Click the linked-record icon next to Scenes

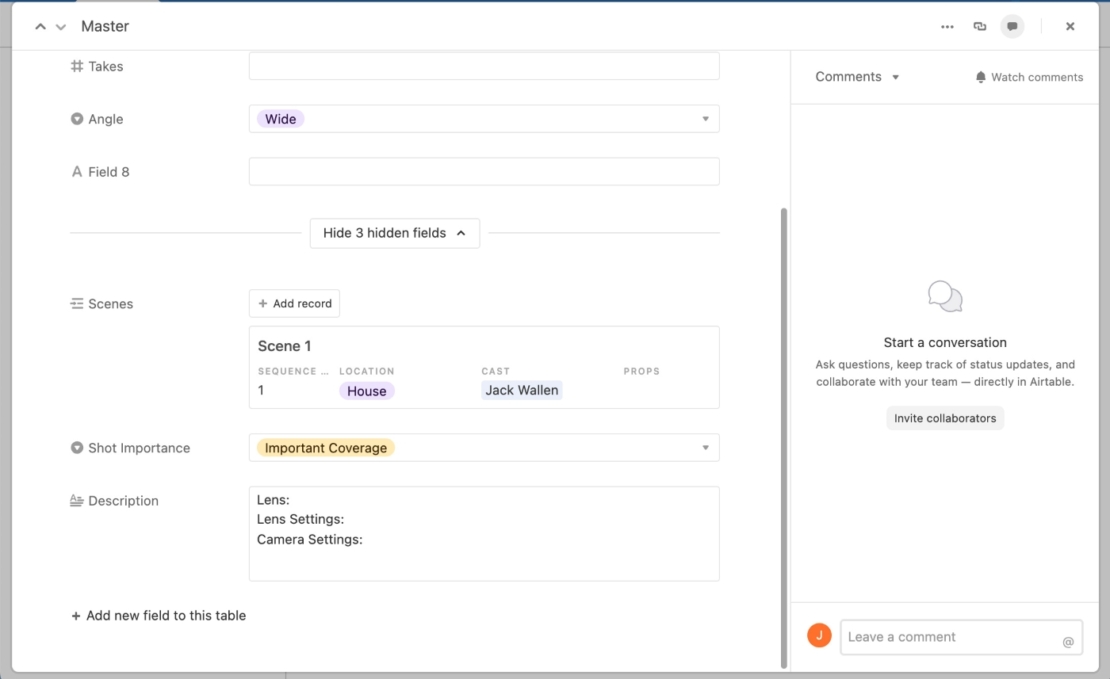77,303
